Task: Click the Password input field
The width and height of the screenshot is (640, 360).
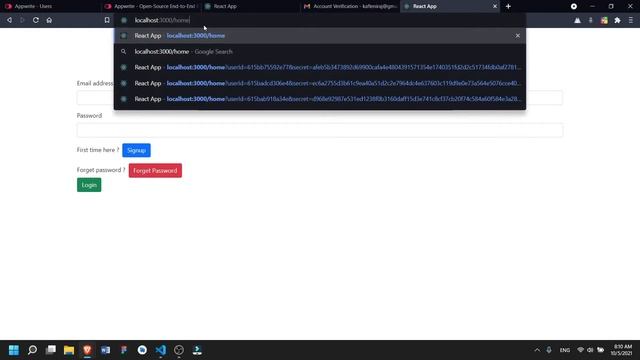Action: [320, 130]
